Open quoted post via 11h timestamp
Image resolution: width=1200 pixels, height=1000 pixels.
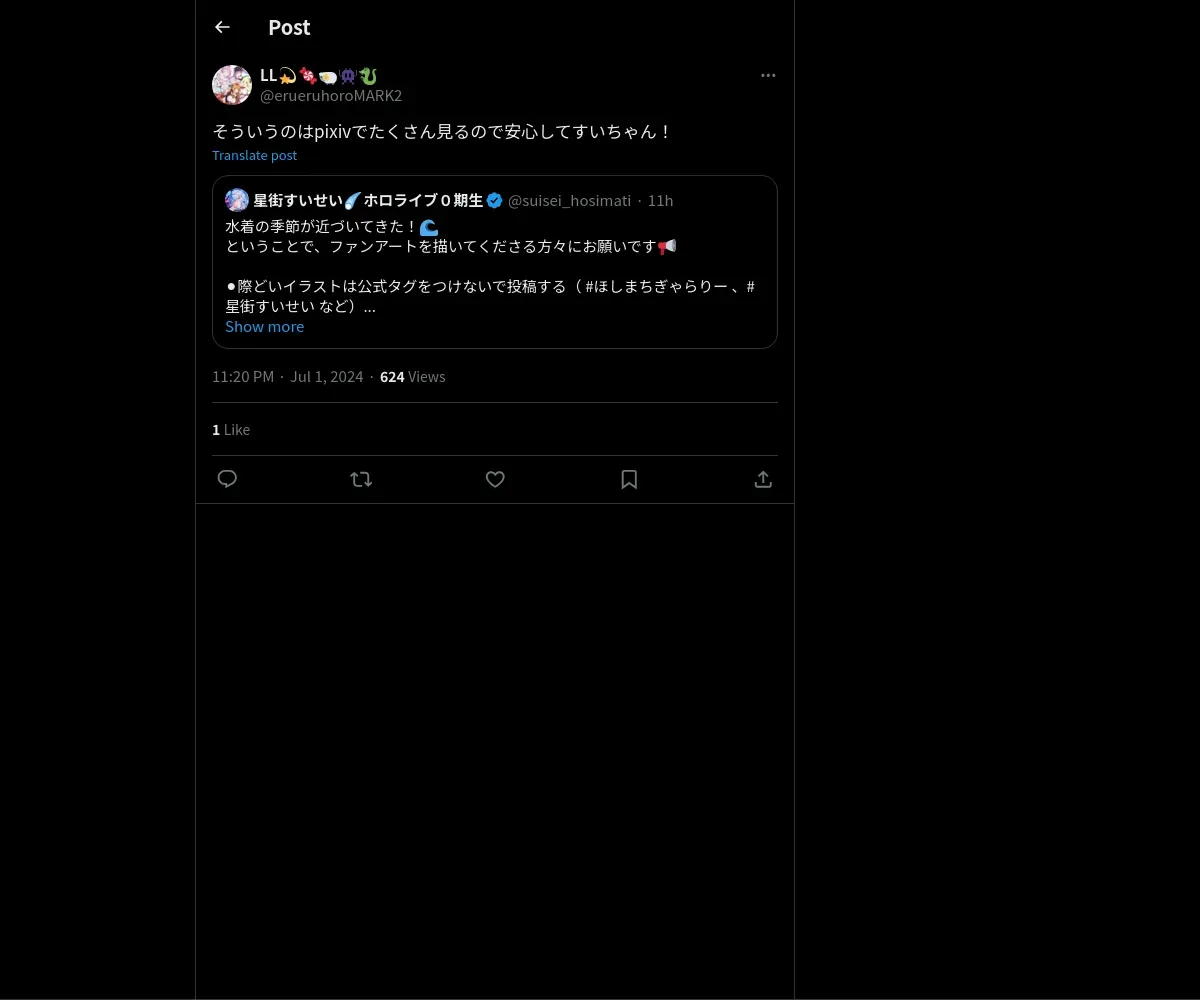pos(660,200)
